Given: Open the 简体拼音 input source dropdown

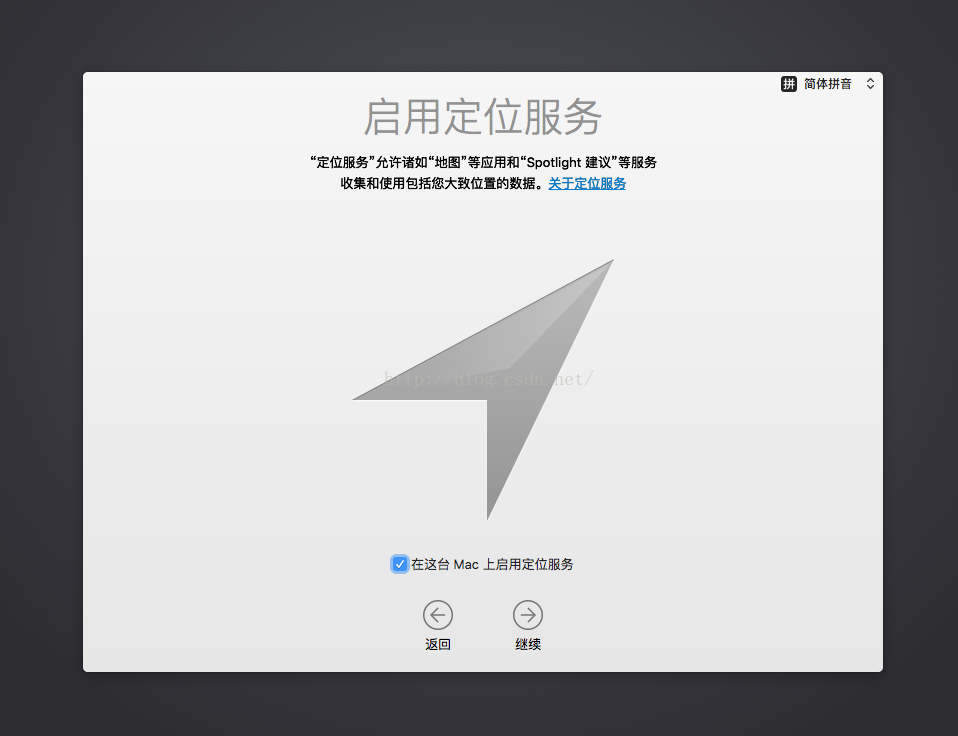Looking at the screenshot, I should pyautogui.click(x=828, y=84).
